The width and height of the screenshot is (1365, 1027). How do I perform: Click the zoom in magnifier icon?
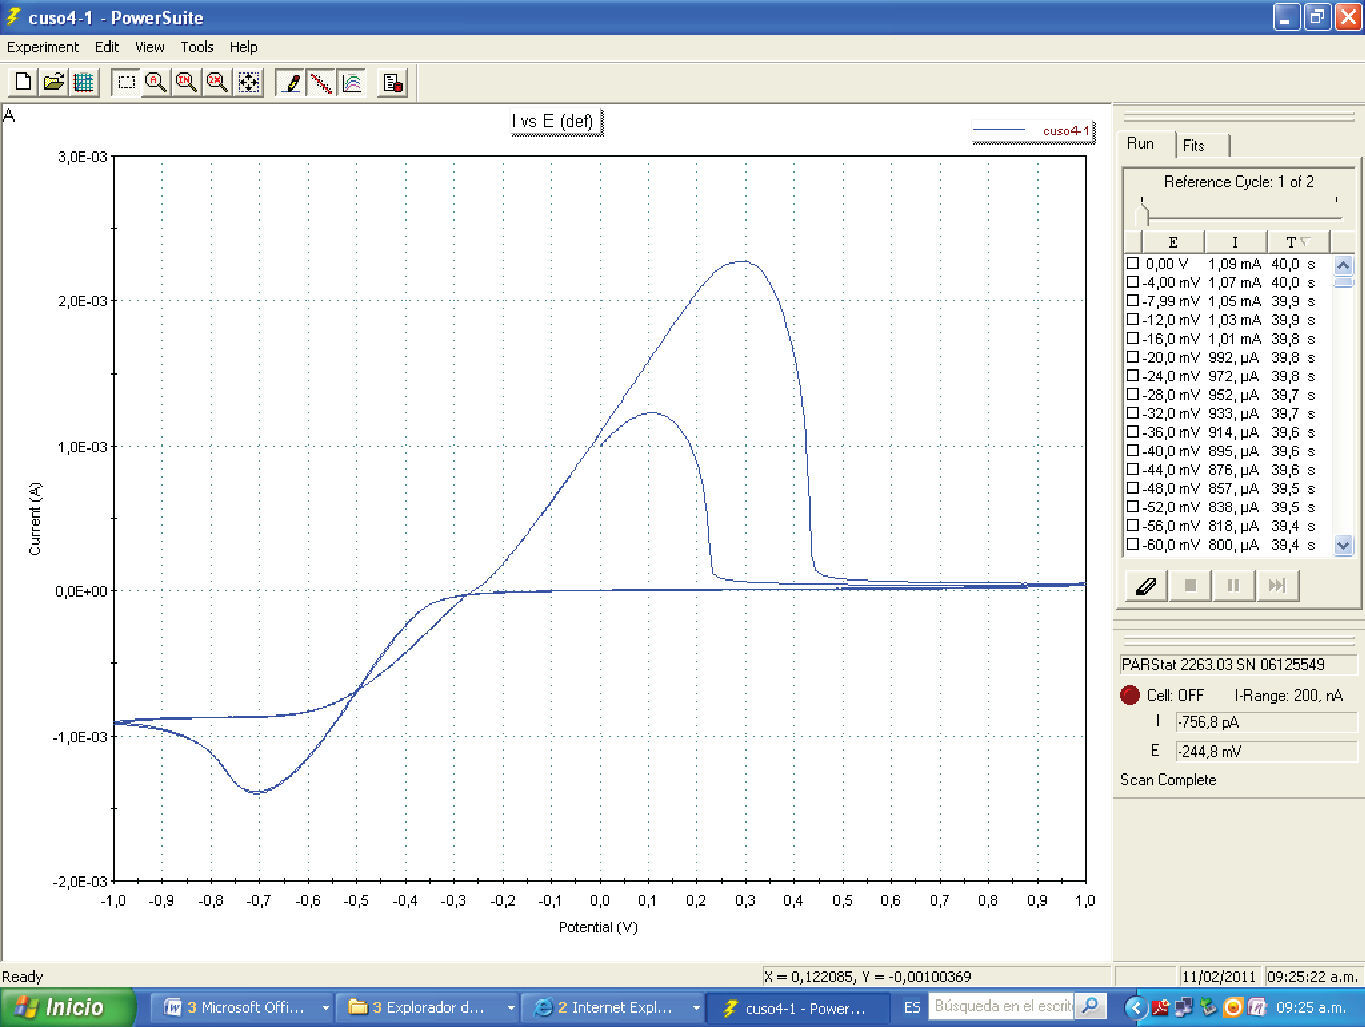click(x=186, y=83)
